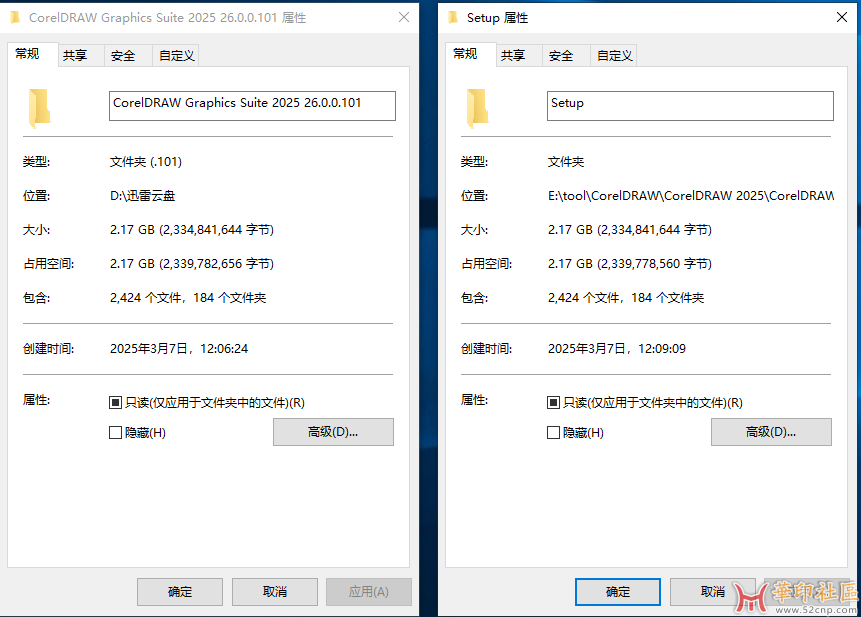Click the 大小 value in the CorelDRAW properties dialog
The width and height of the screenshot is (861, 617).
192,230
